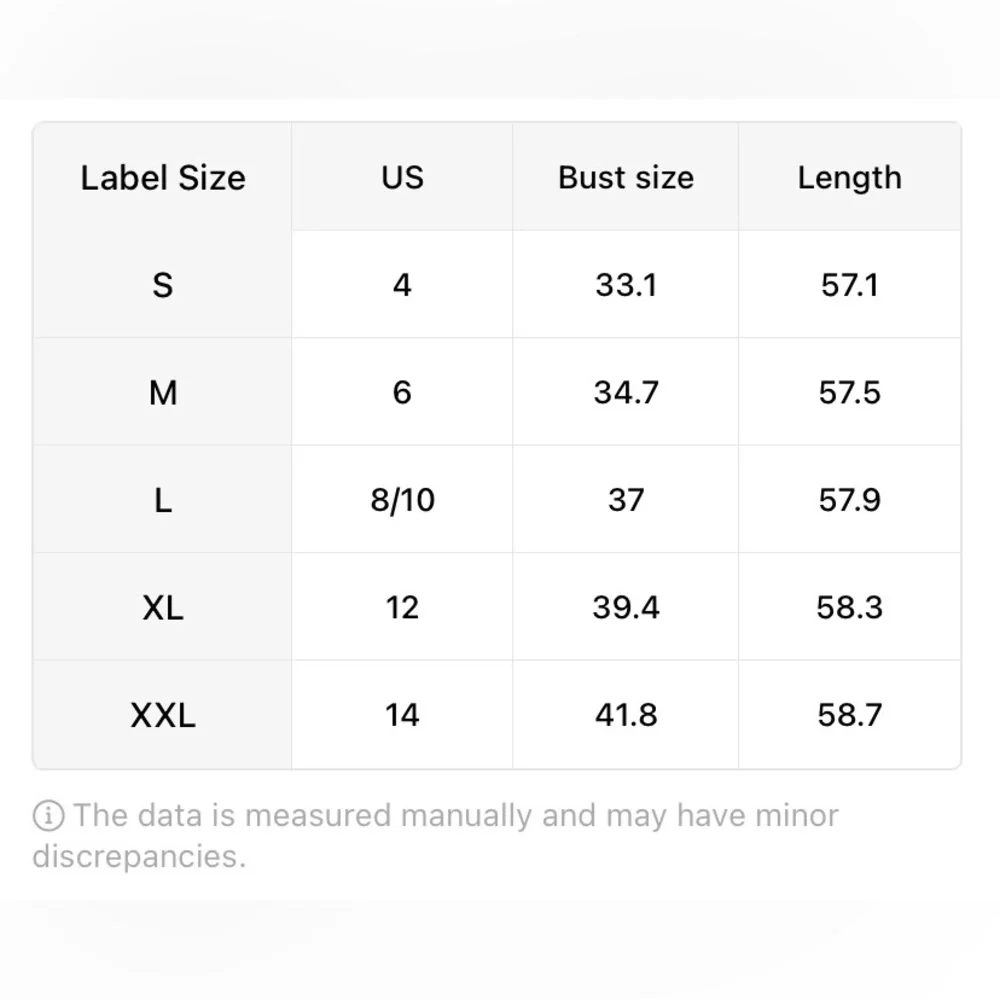1000x1000 pixels.
Task: Click the 39.4 bust size value
Action: click(626, 607)
